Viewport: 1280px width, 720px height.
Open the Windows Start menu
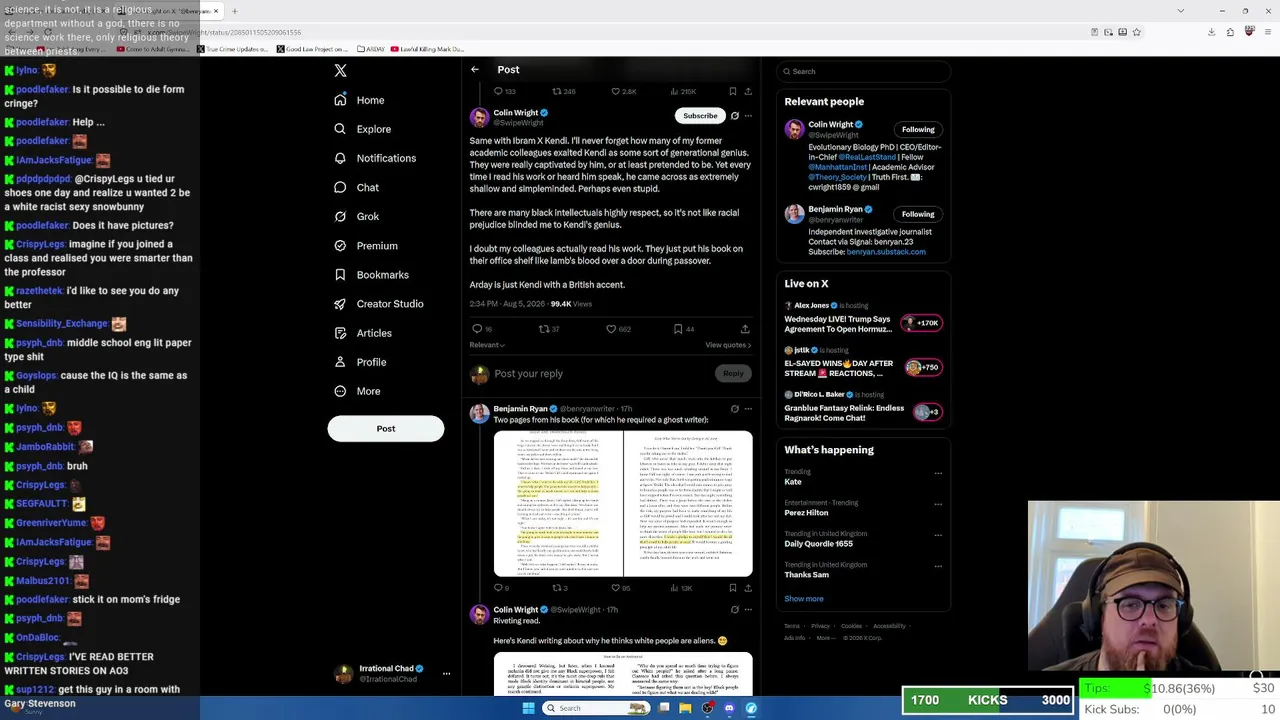[529, 708]
